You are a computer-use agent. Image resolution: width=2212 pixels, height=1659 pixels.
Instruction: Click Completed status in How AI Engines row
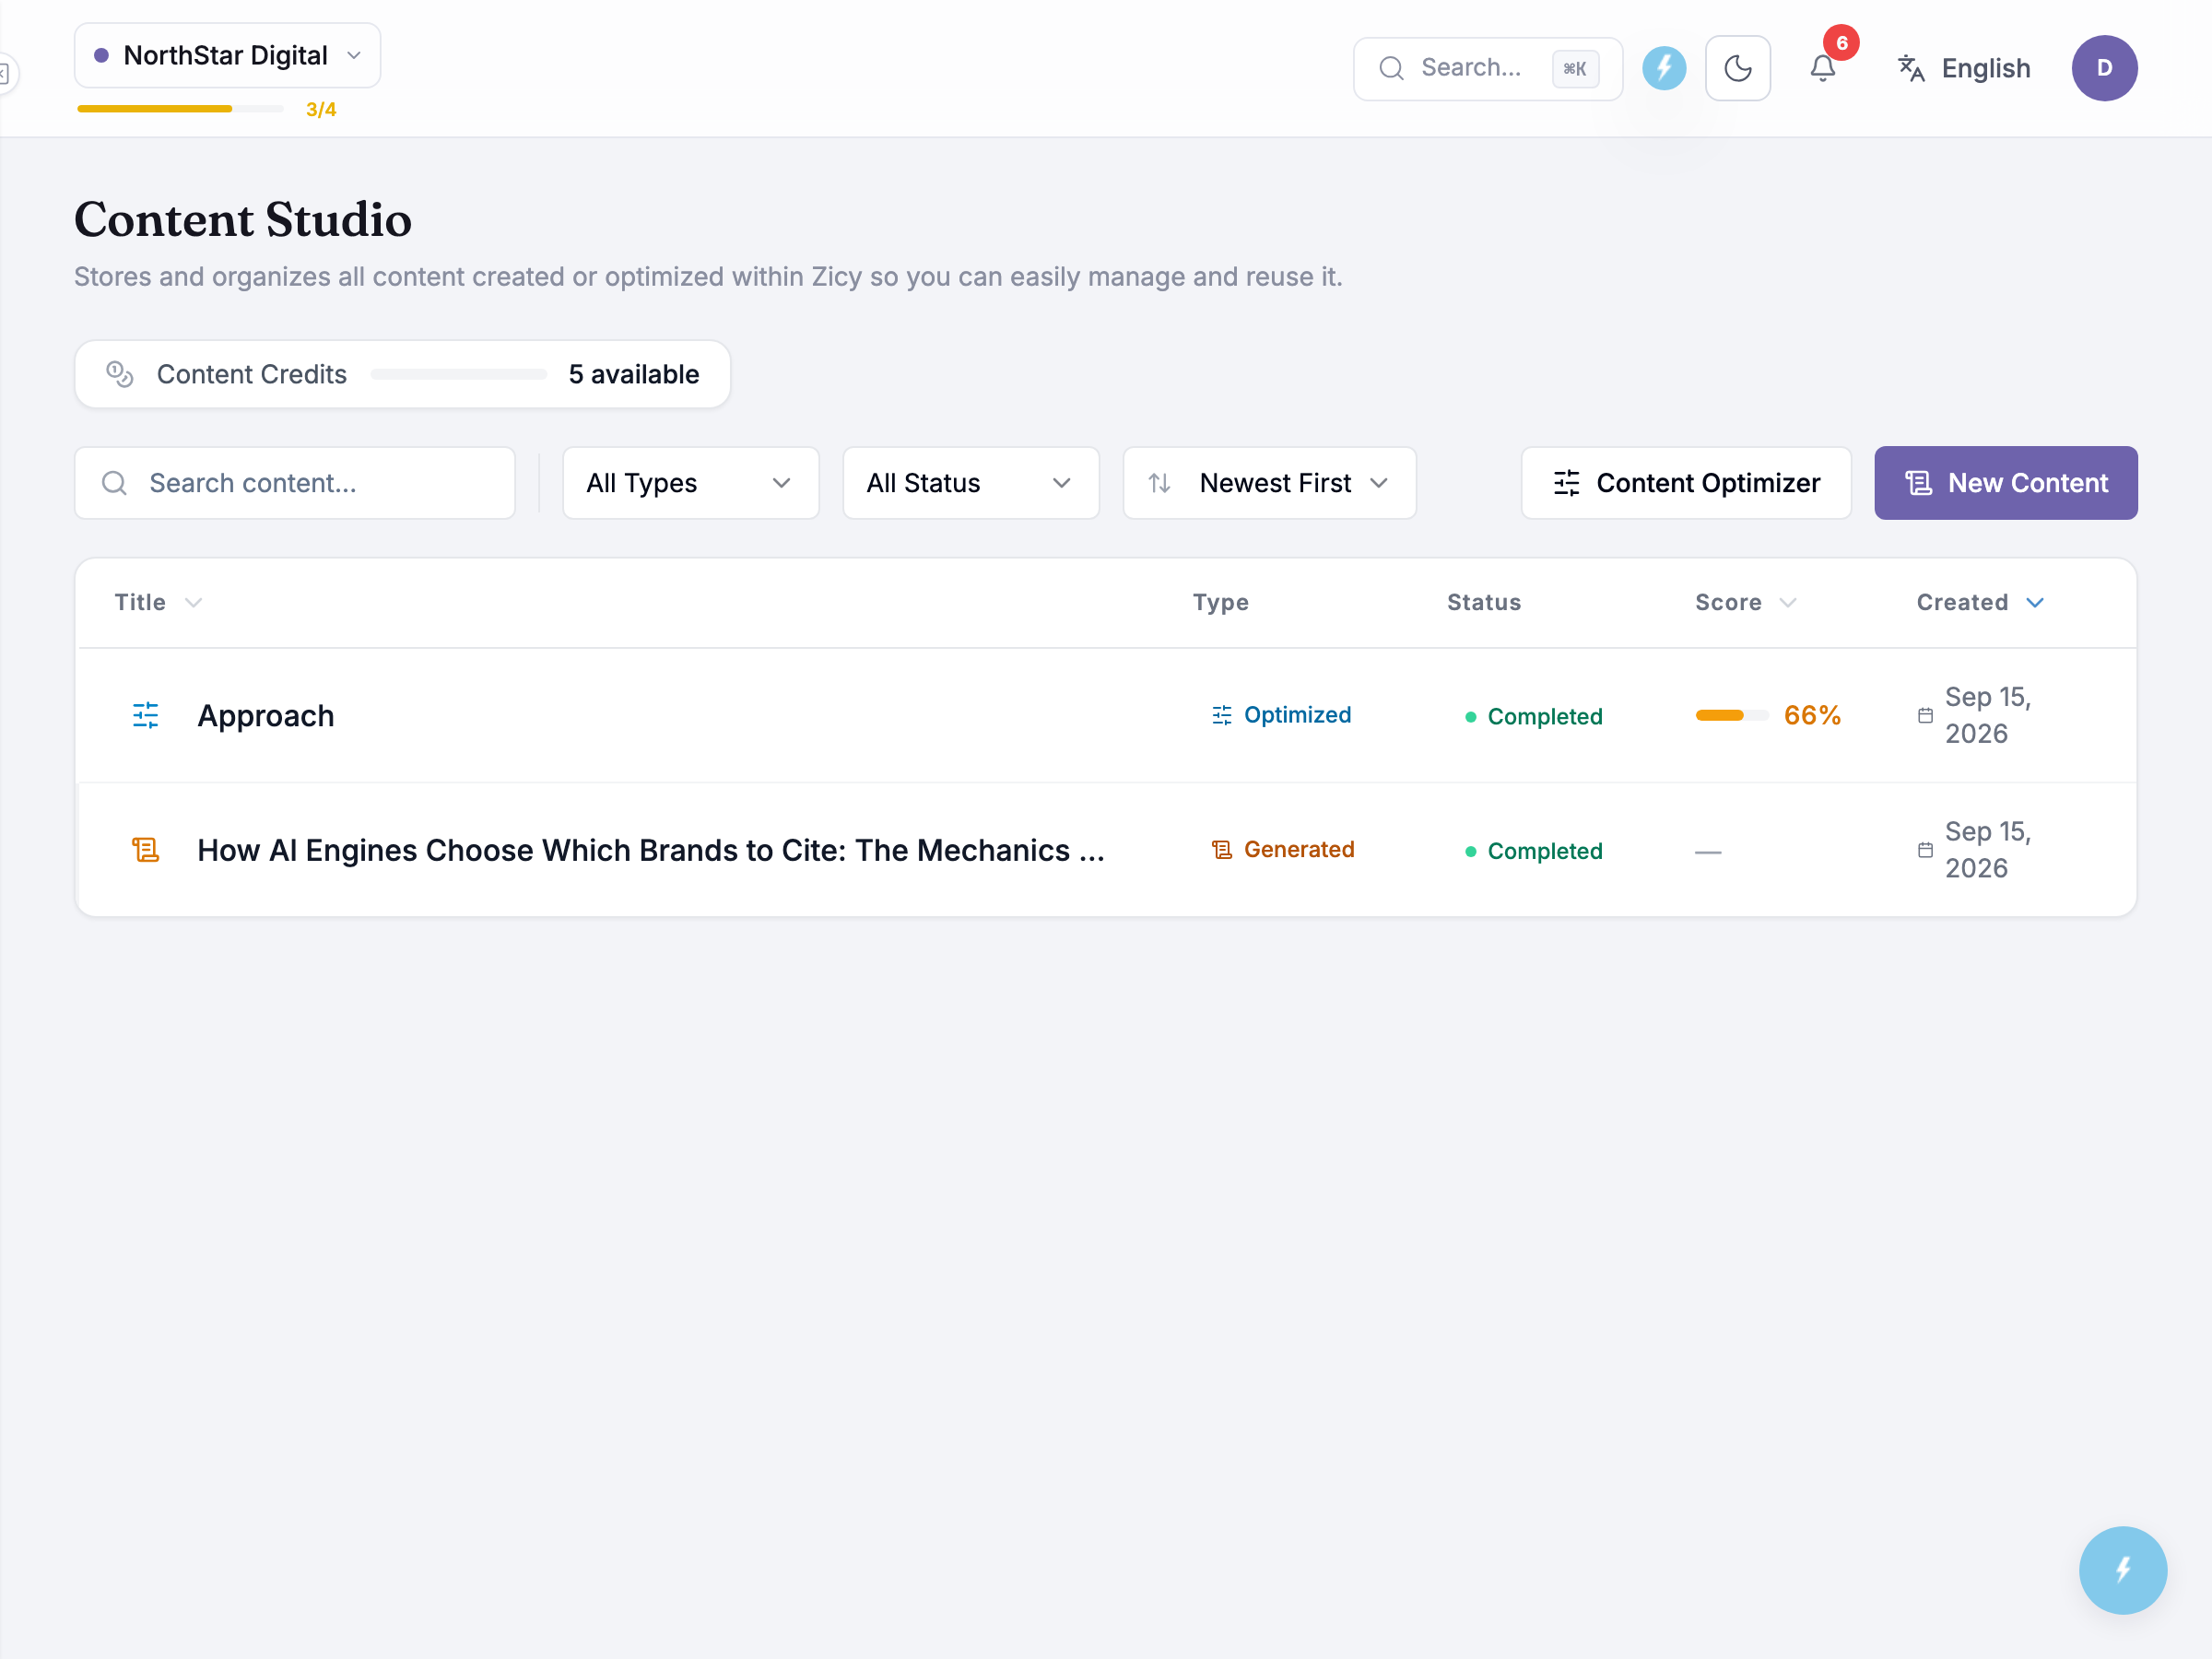[1534, 851]
